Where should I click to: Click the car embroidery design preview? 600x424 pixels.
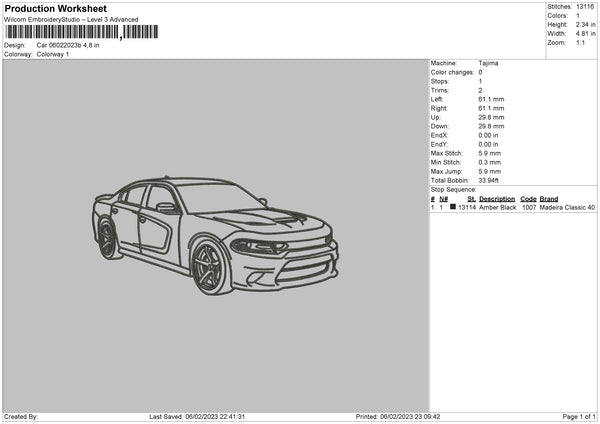(215, 236)
